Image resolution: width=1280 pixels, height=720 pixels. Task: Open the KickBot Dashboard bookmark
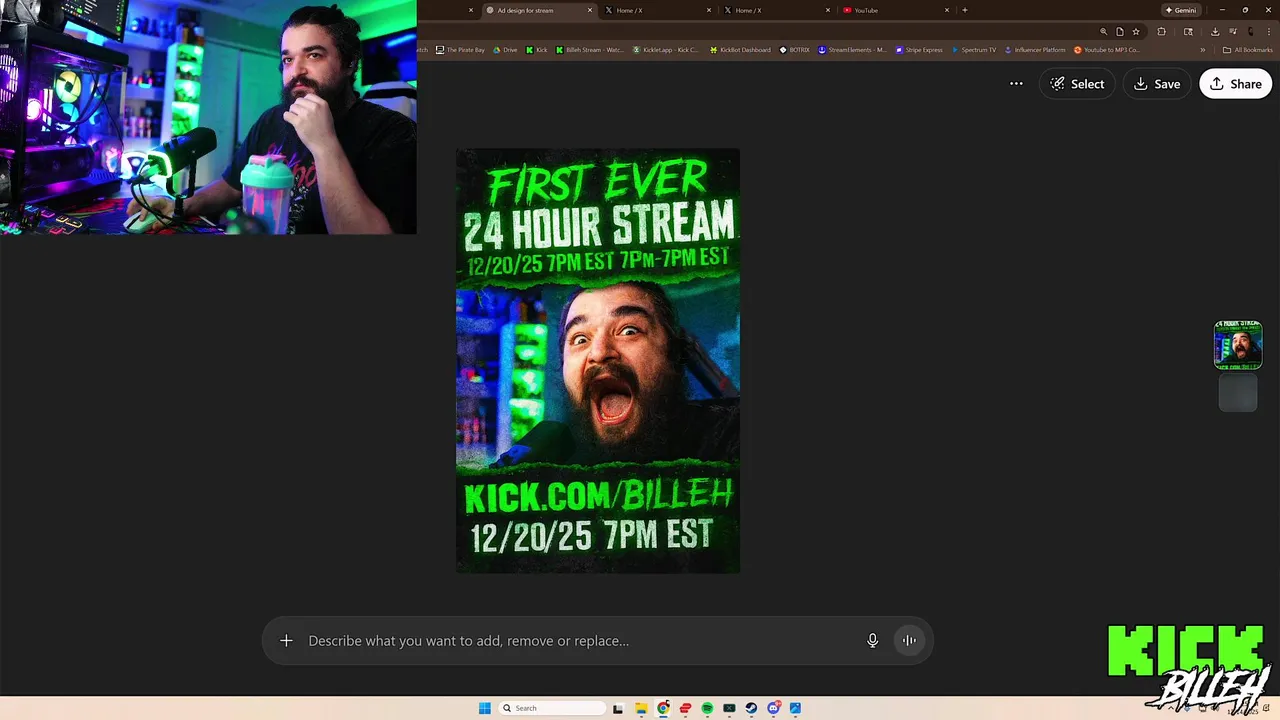click(740, 50)
